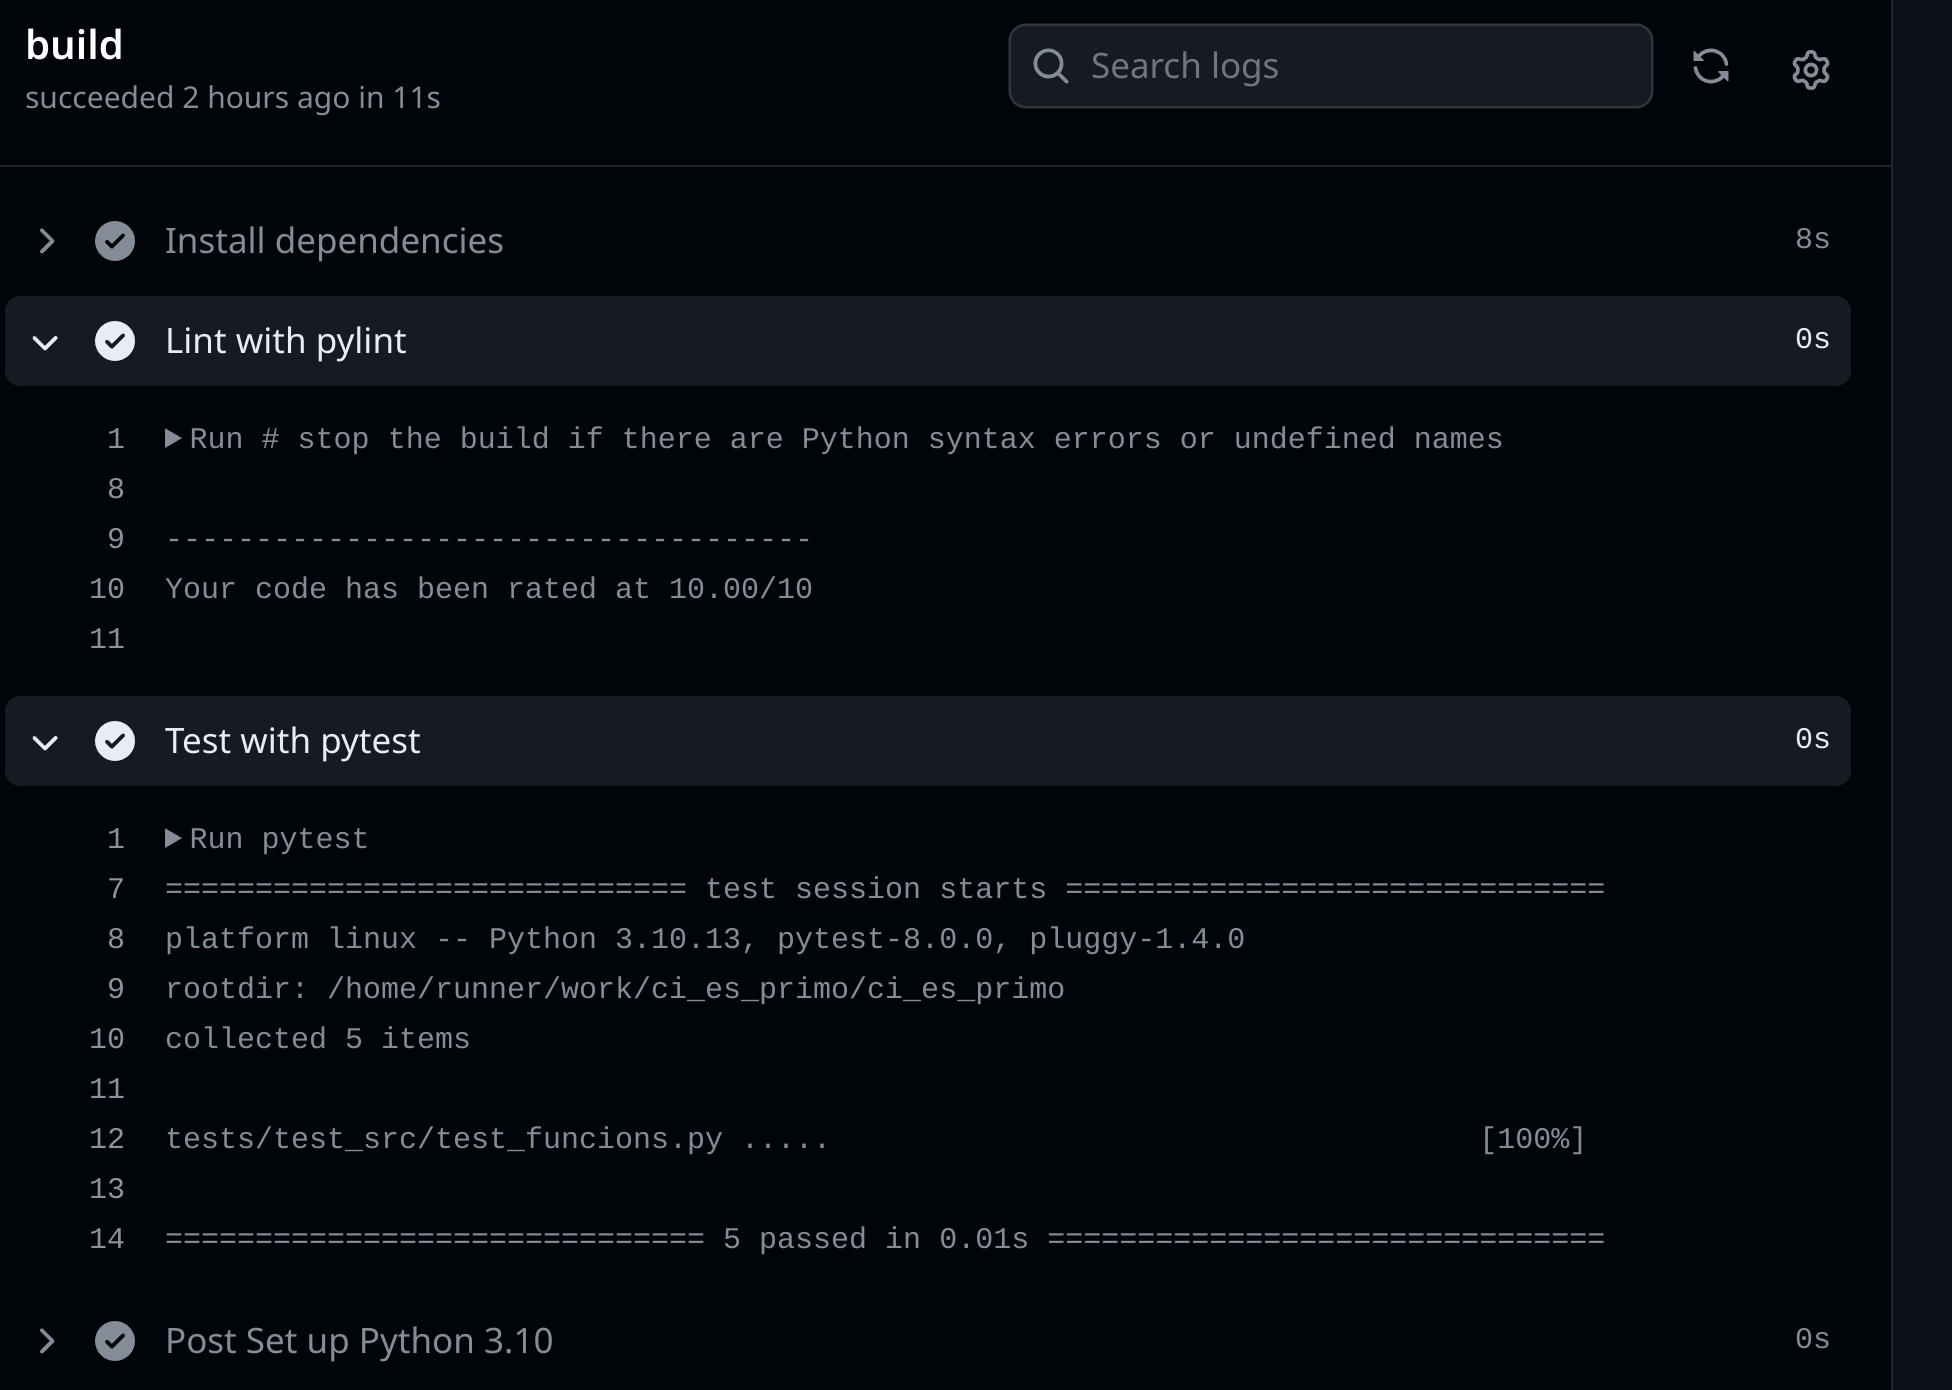Click 'succeeded 2 hours ago in 11s' text
Image resolution: width=1952 pixels, height=1390 pixels.
(x=233, y=97)
